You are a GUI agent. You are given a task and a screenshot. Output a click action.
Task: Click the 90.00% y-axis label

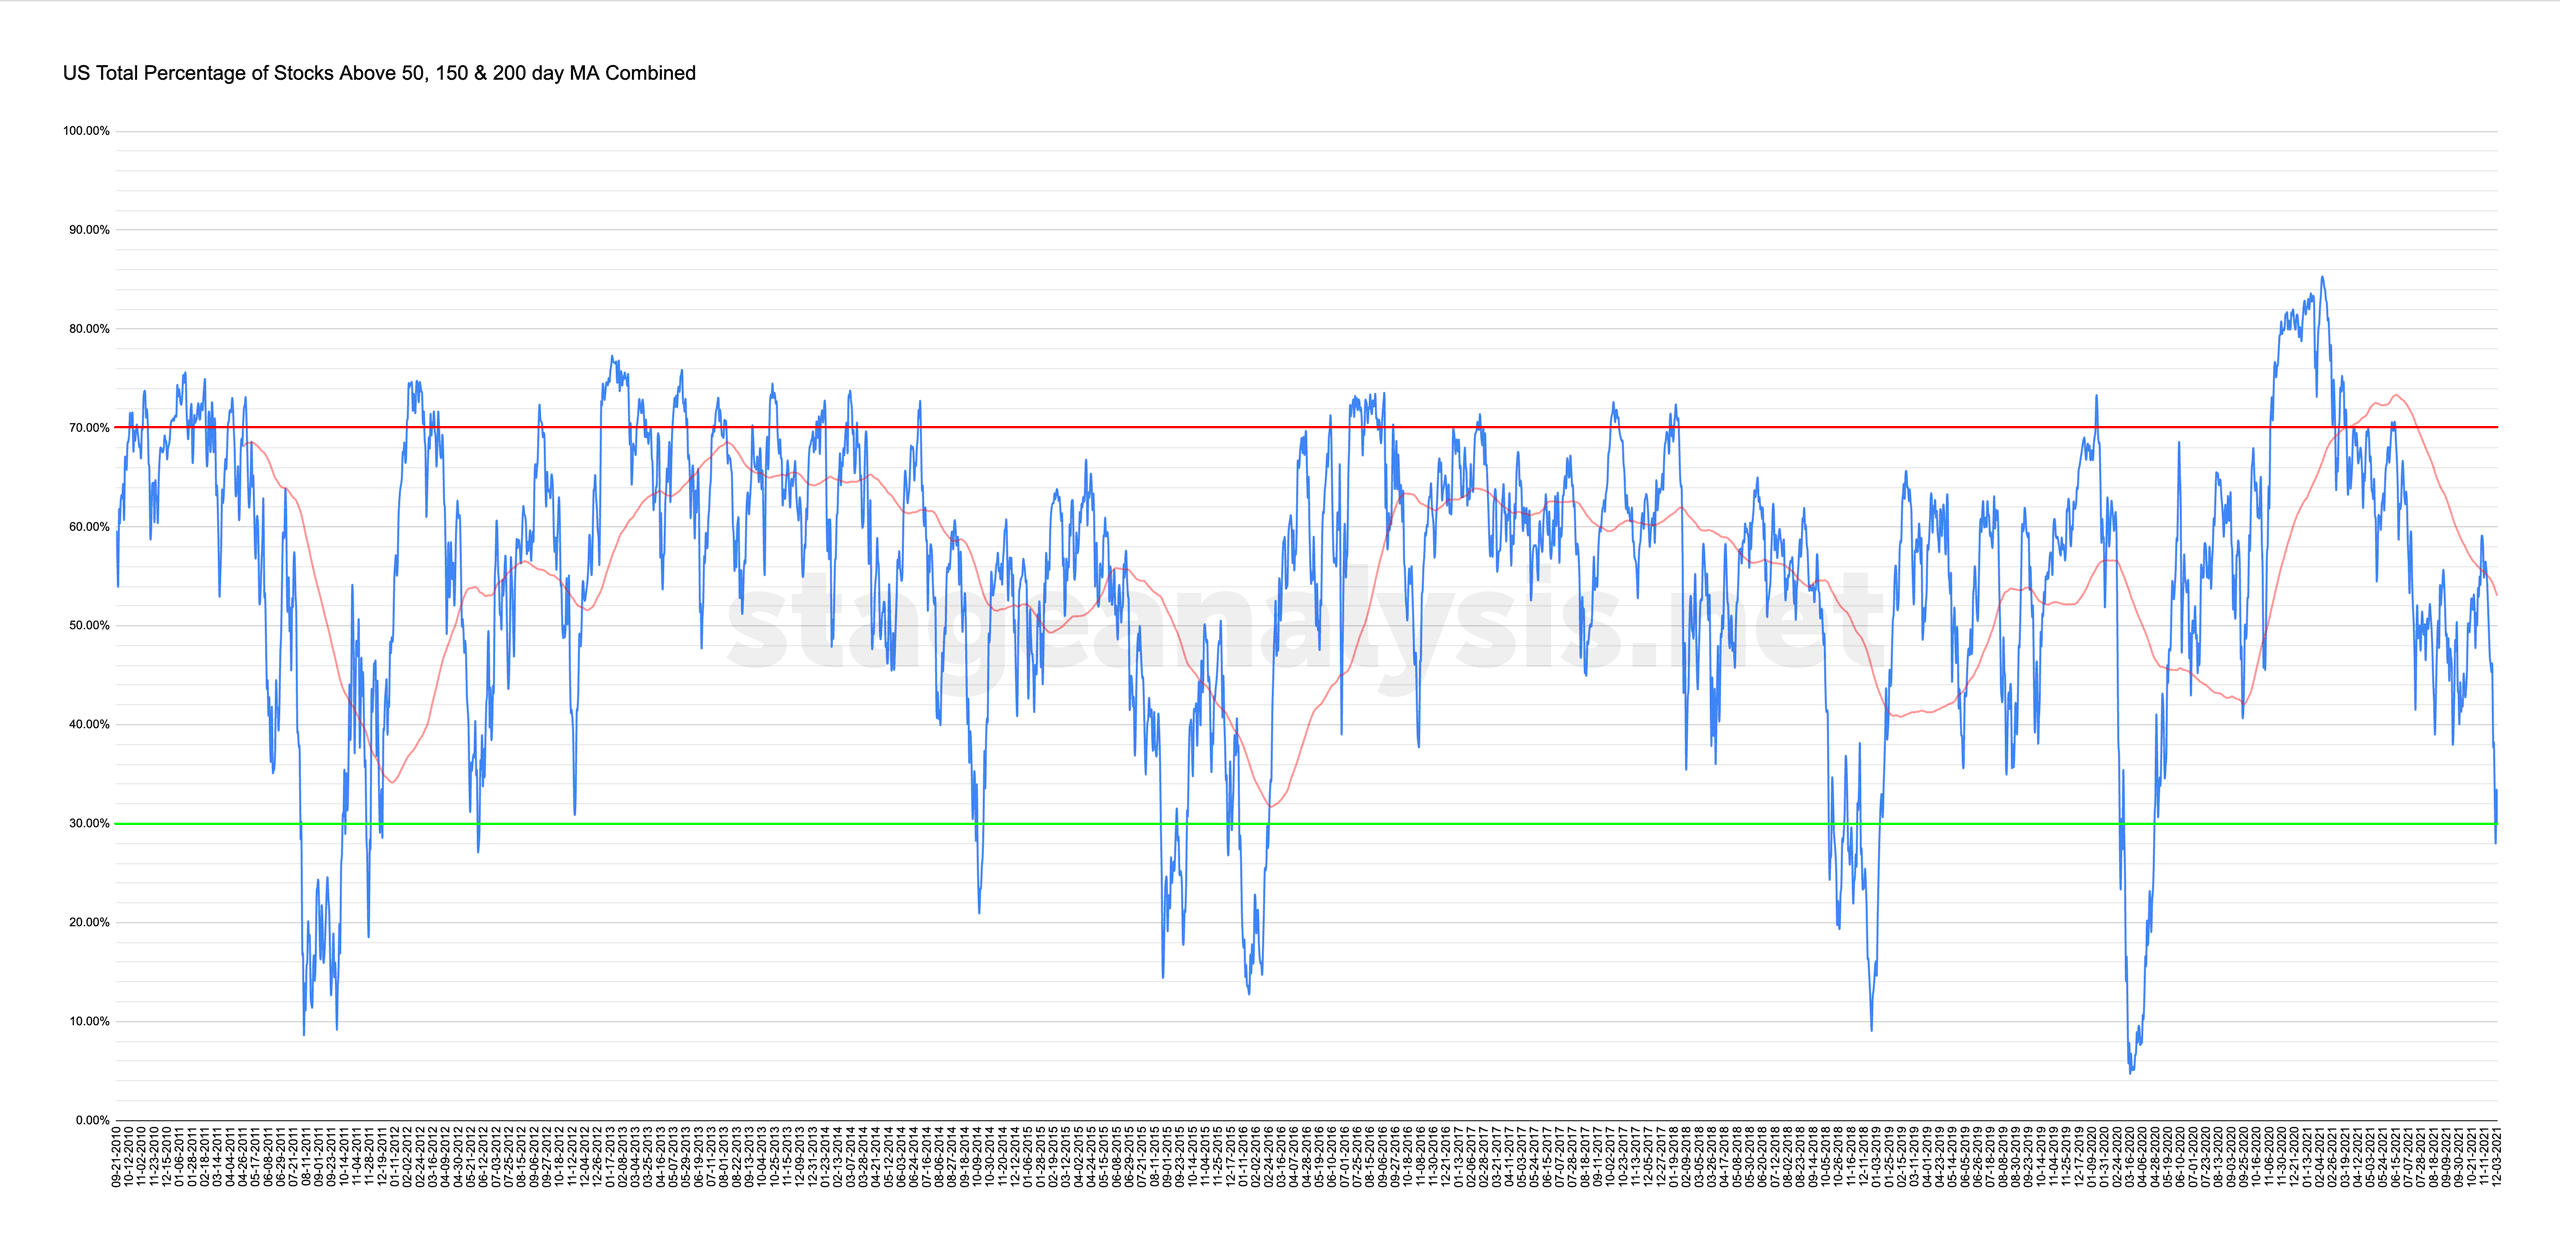[x=89, y=230]
